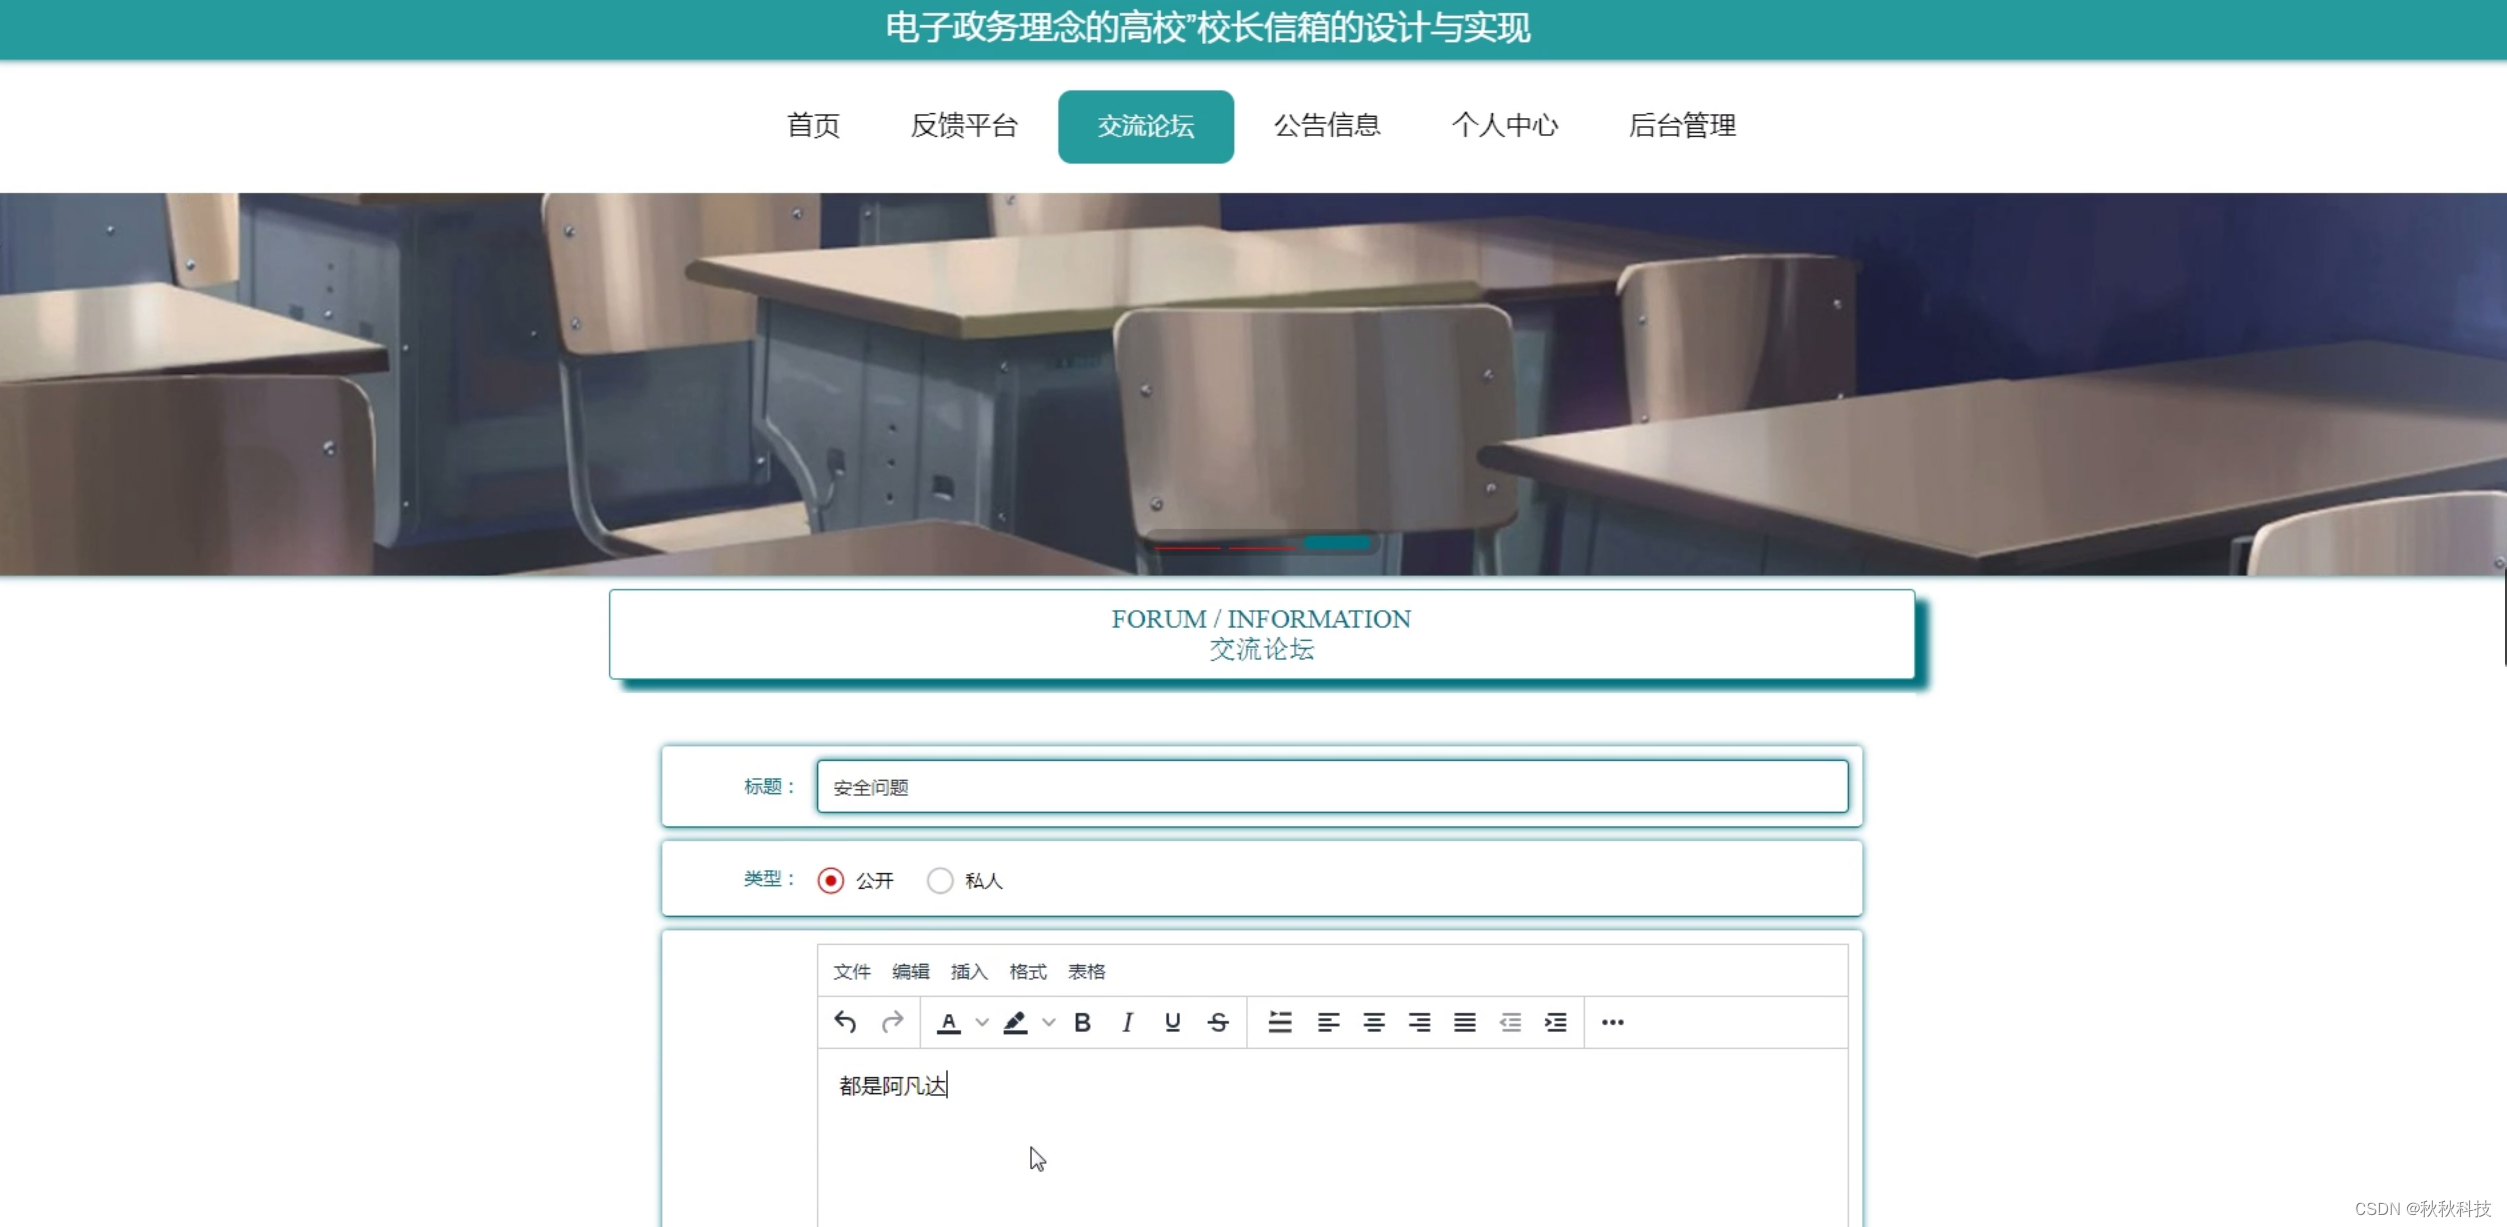Apply strikethrough formatting
Image resolution: width=2507 pixels, height=1227 pixels.
pyautogui.click(x=1218, y=1022)
